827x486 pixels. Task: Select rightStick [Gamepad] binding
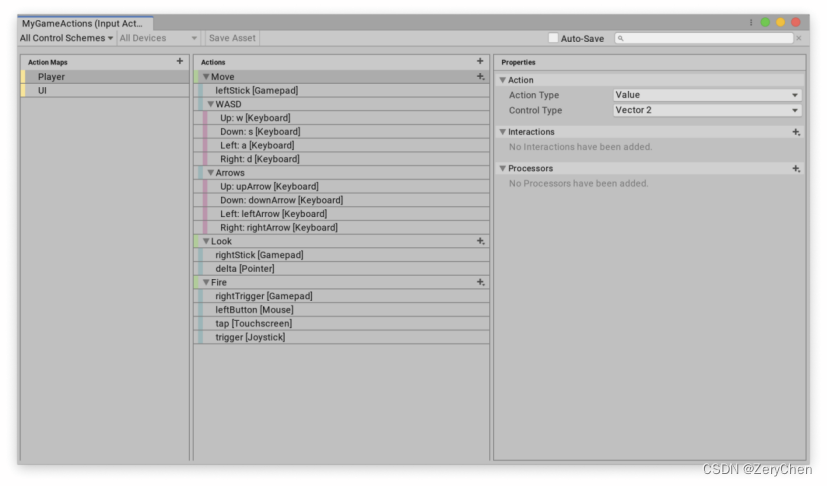click(342, 255)
